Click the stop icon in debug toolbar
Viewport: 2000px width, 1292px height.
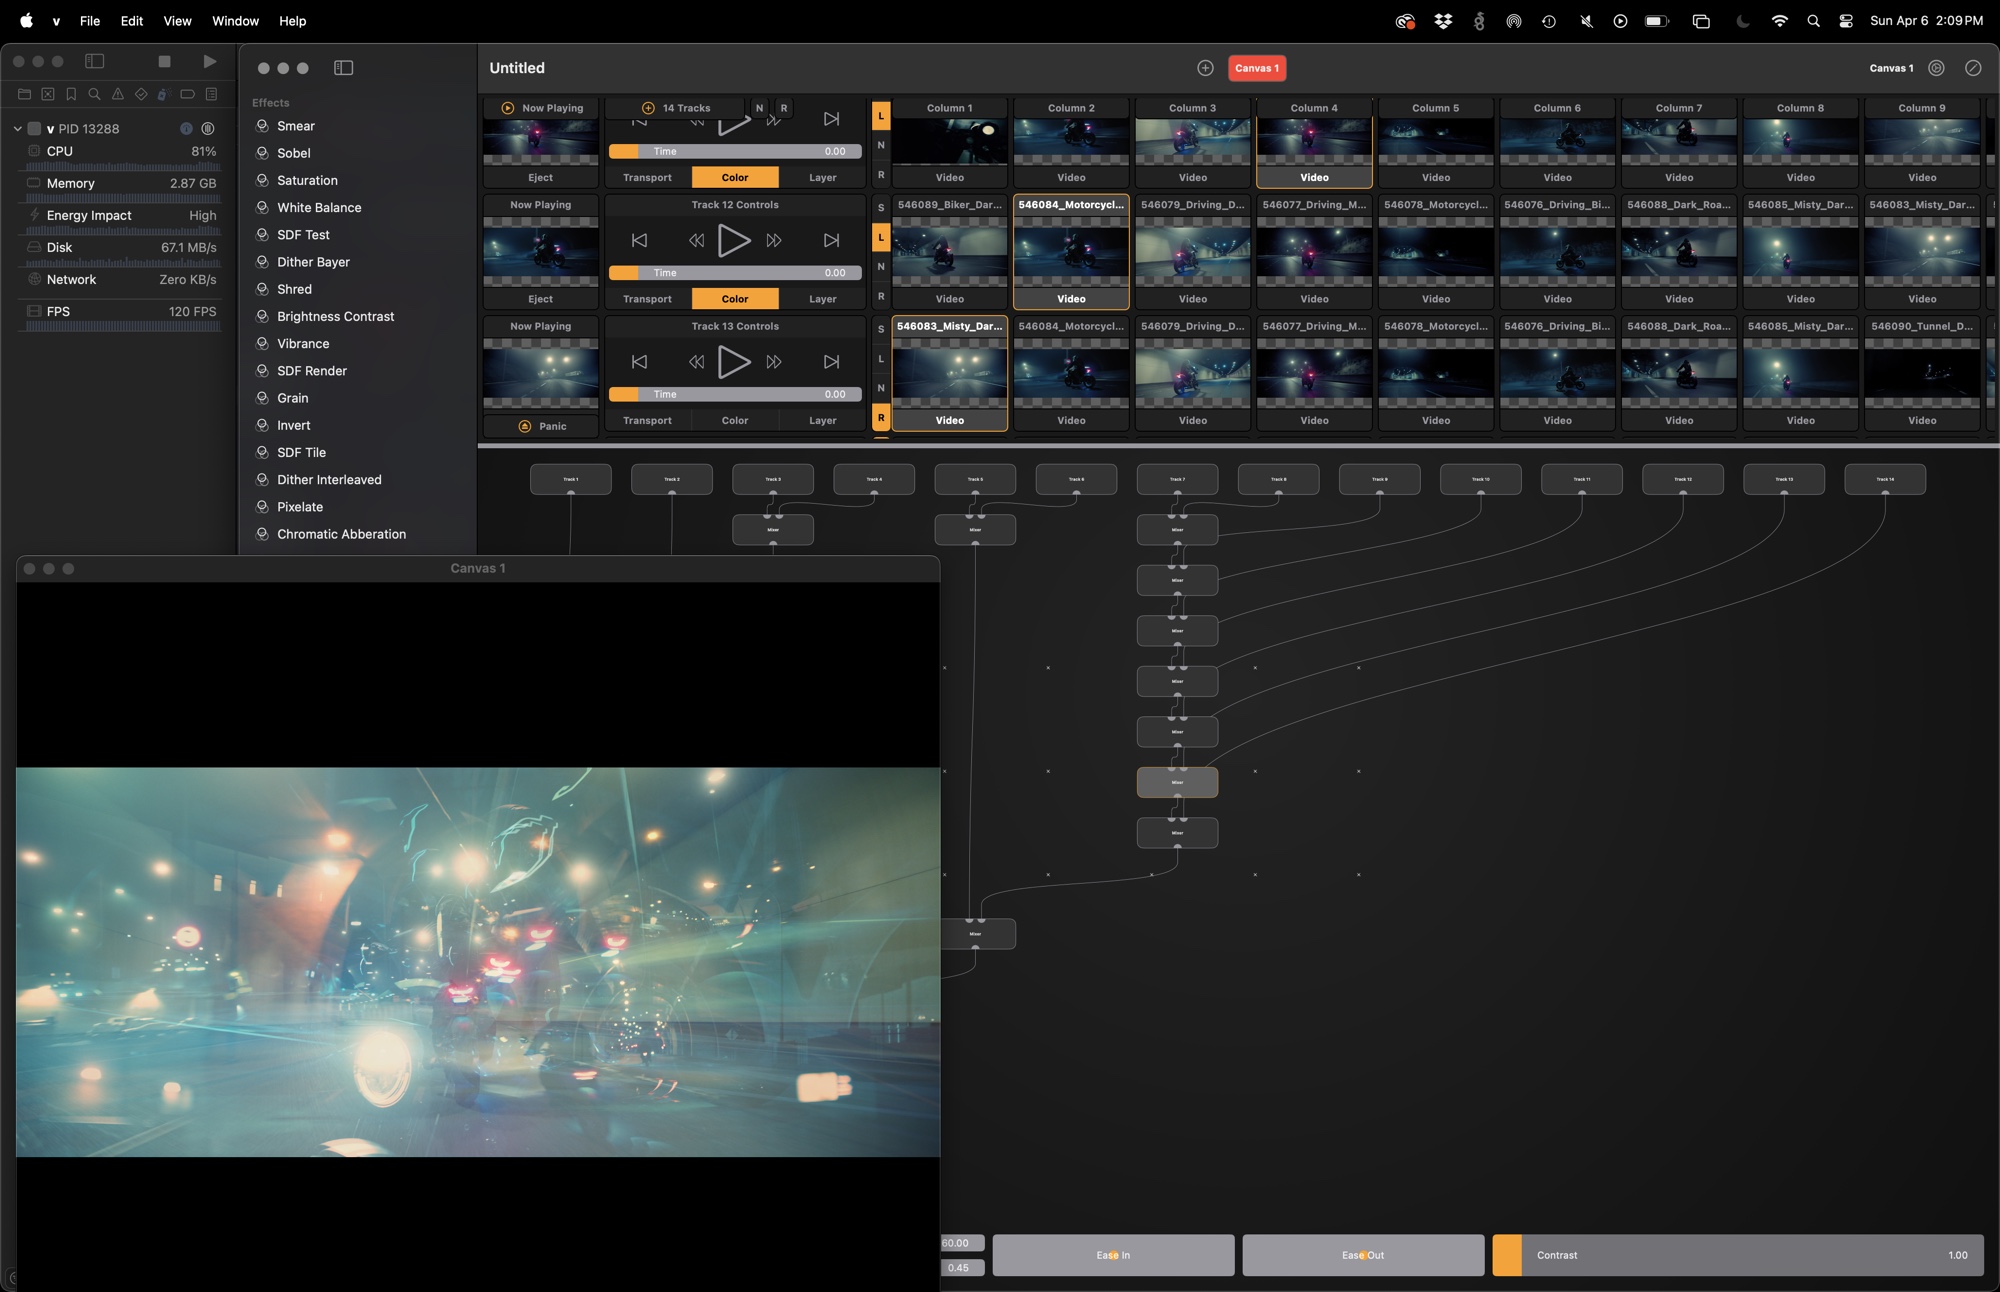(164, 61)
